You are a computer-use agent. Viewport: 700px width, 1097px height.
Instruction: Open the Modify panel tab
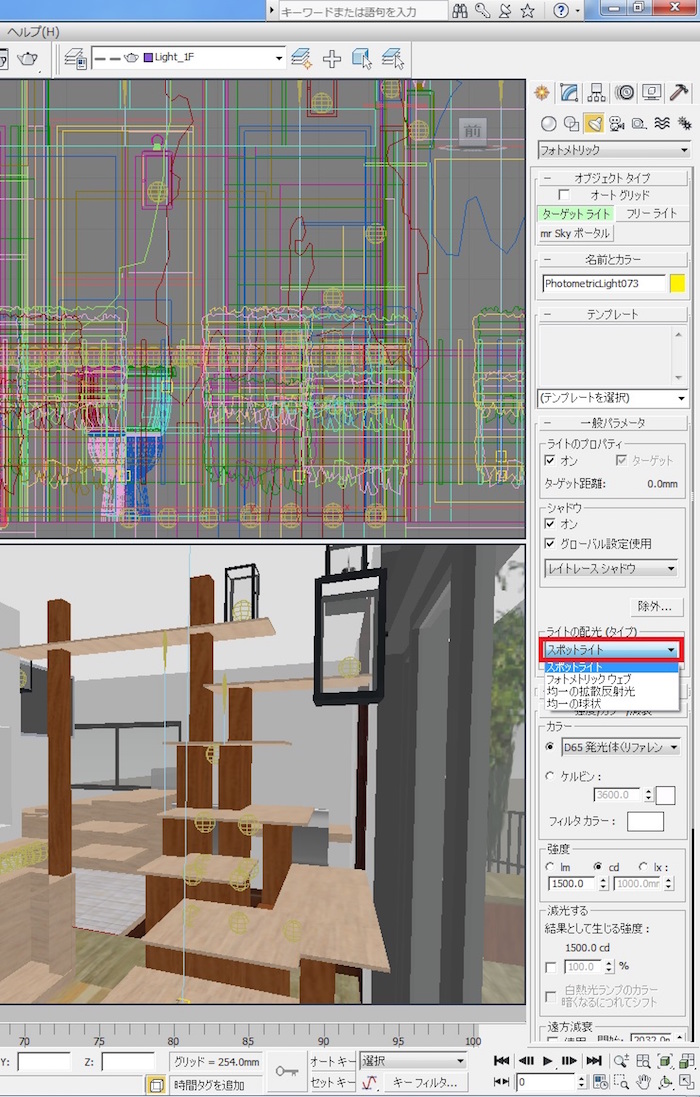click(569, 93)
